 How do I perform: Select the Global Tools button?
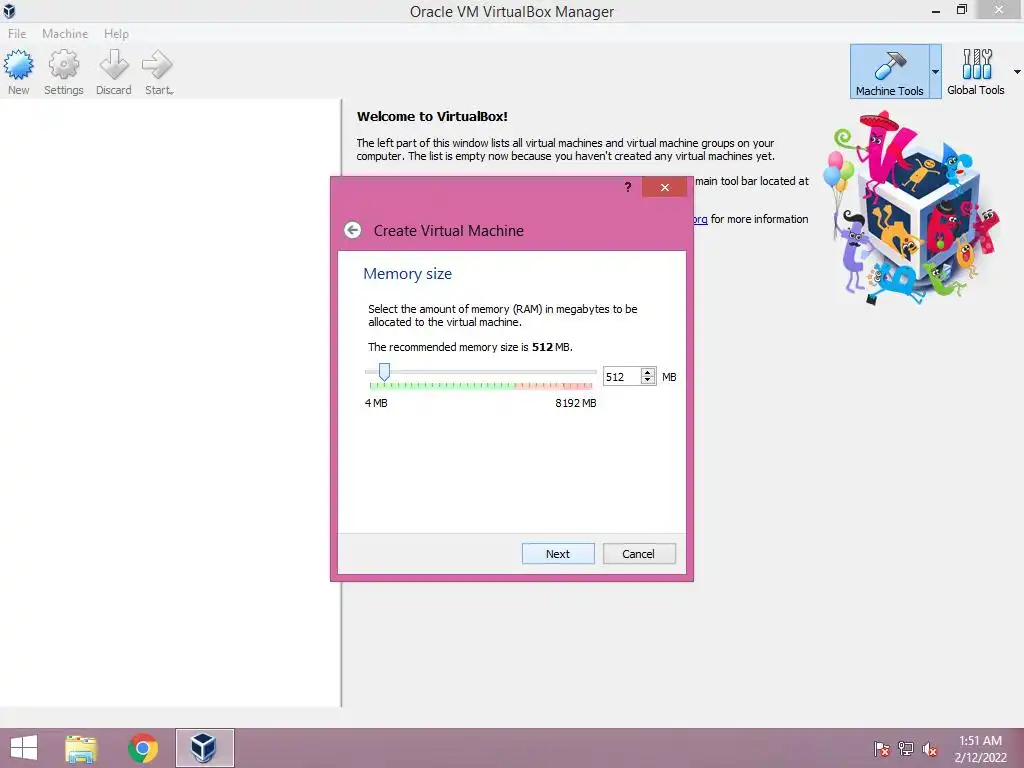976,72
